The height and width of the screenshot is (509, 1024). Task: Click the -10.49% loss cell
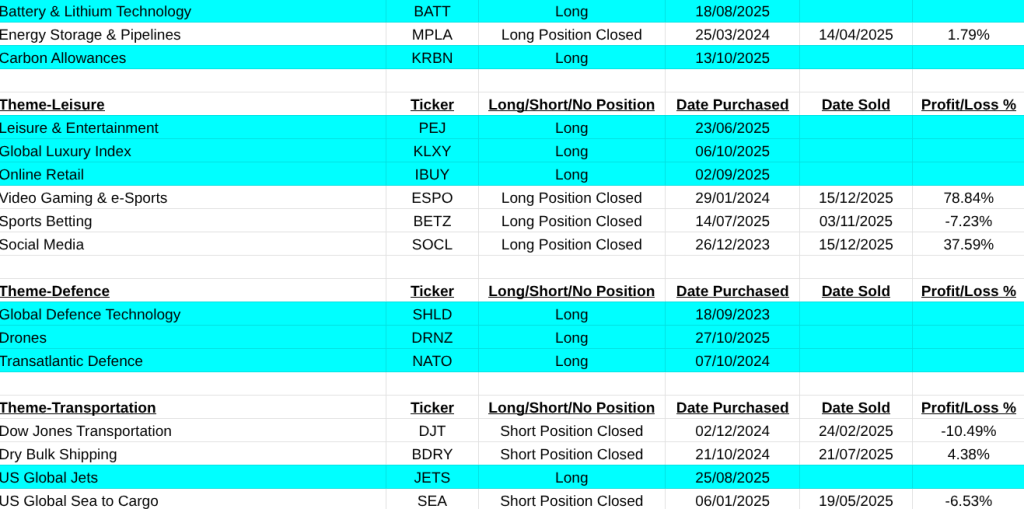968,431
